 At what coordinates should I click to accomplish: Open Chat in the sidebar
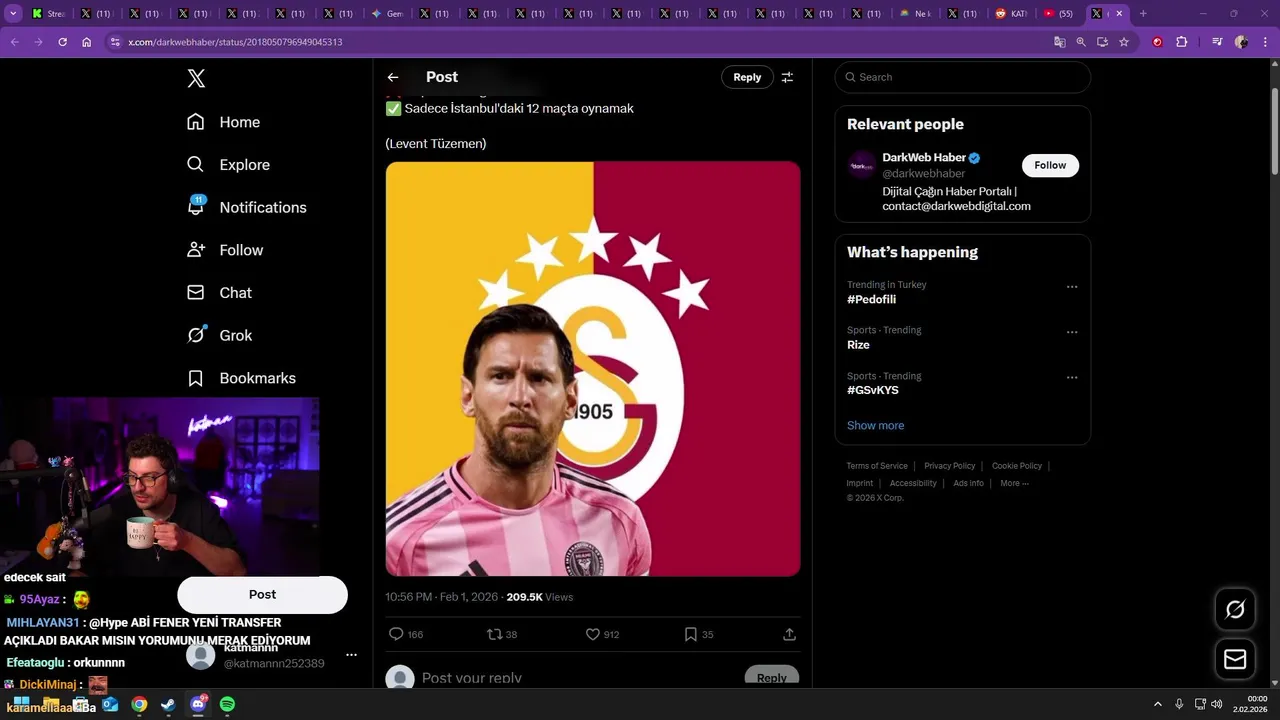pos(220,293)
